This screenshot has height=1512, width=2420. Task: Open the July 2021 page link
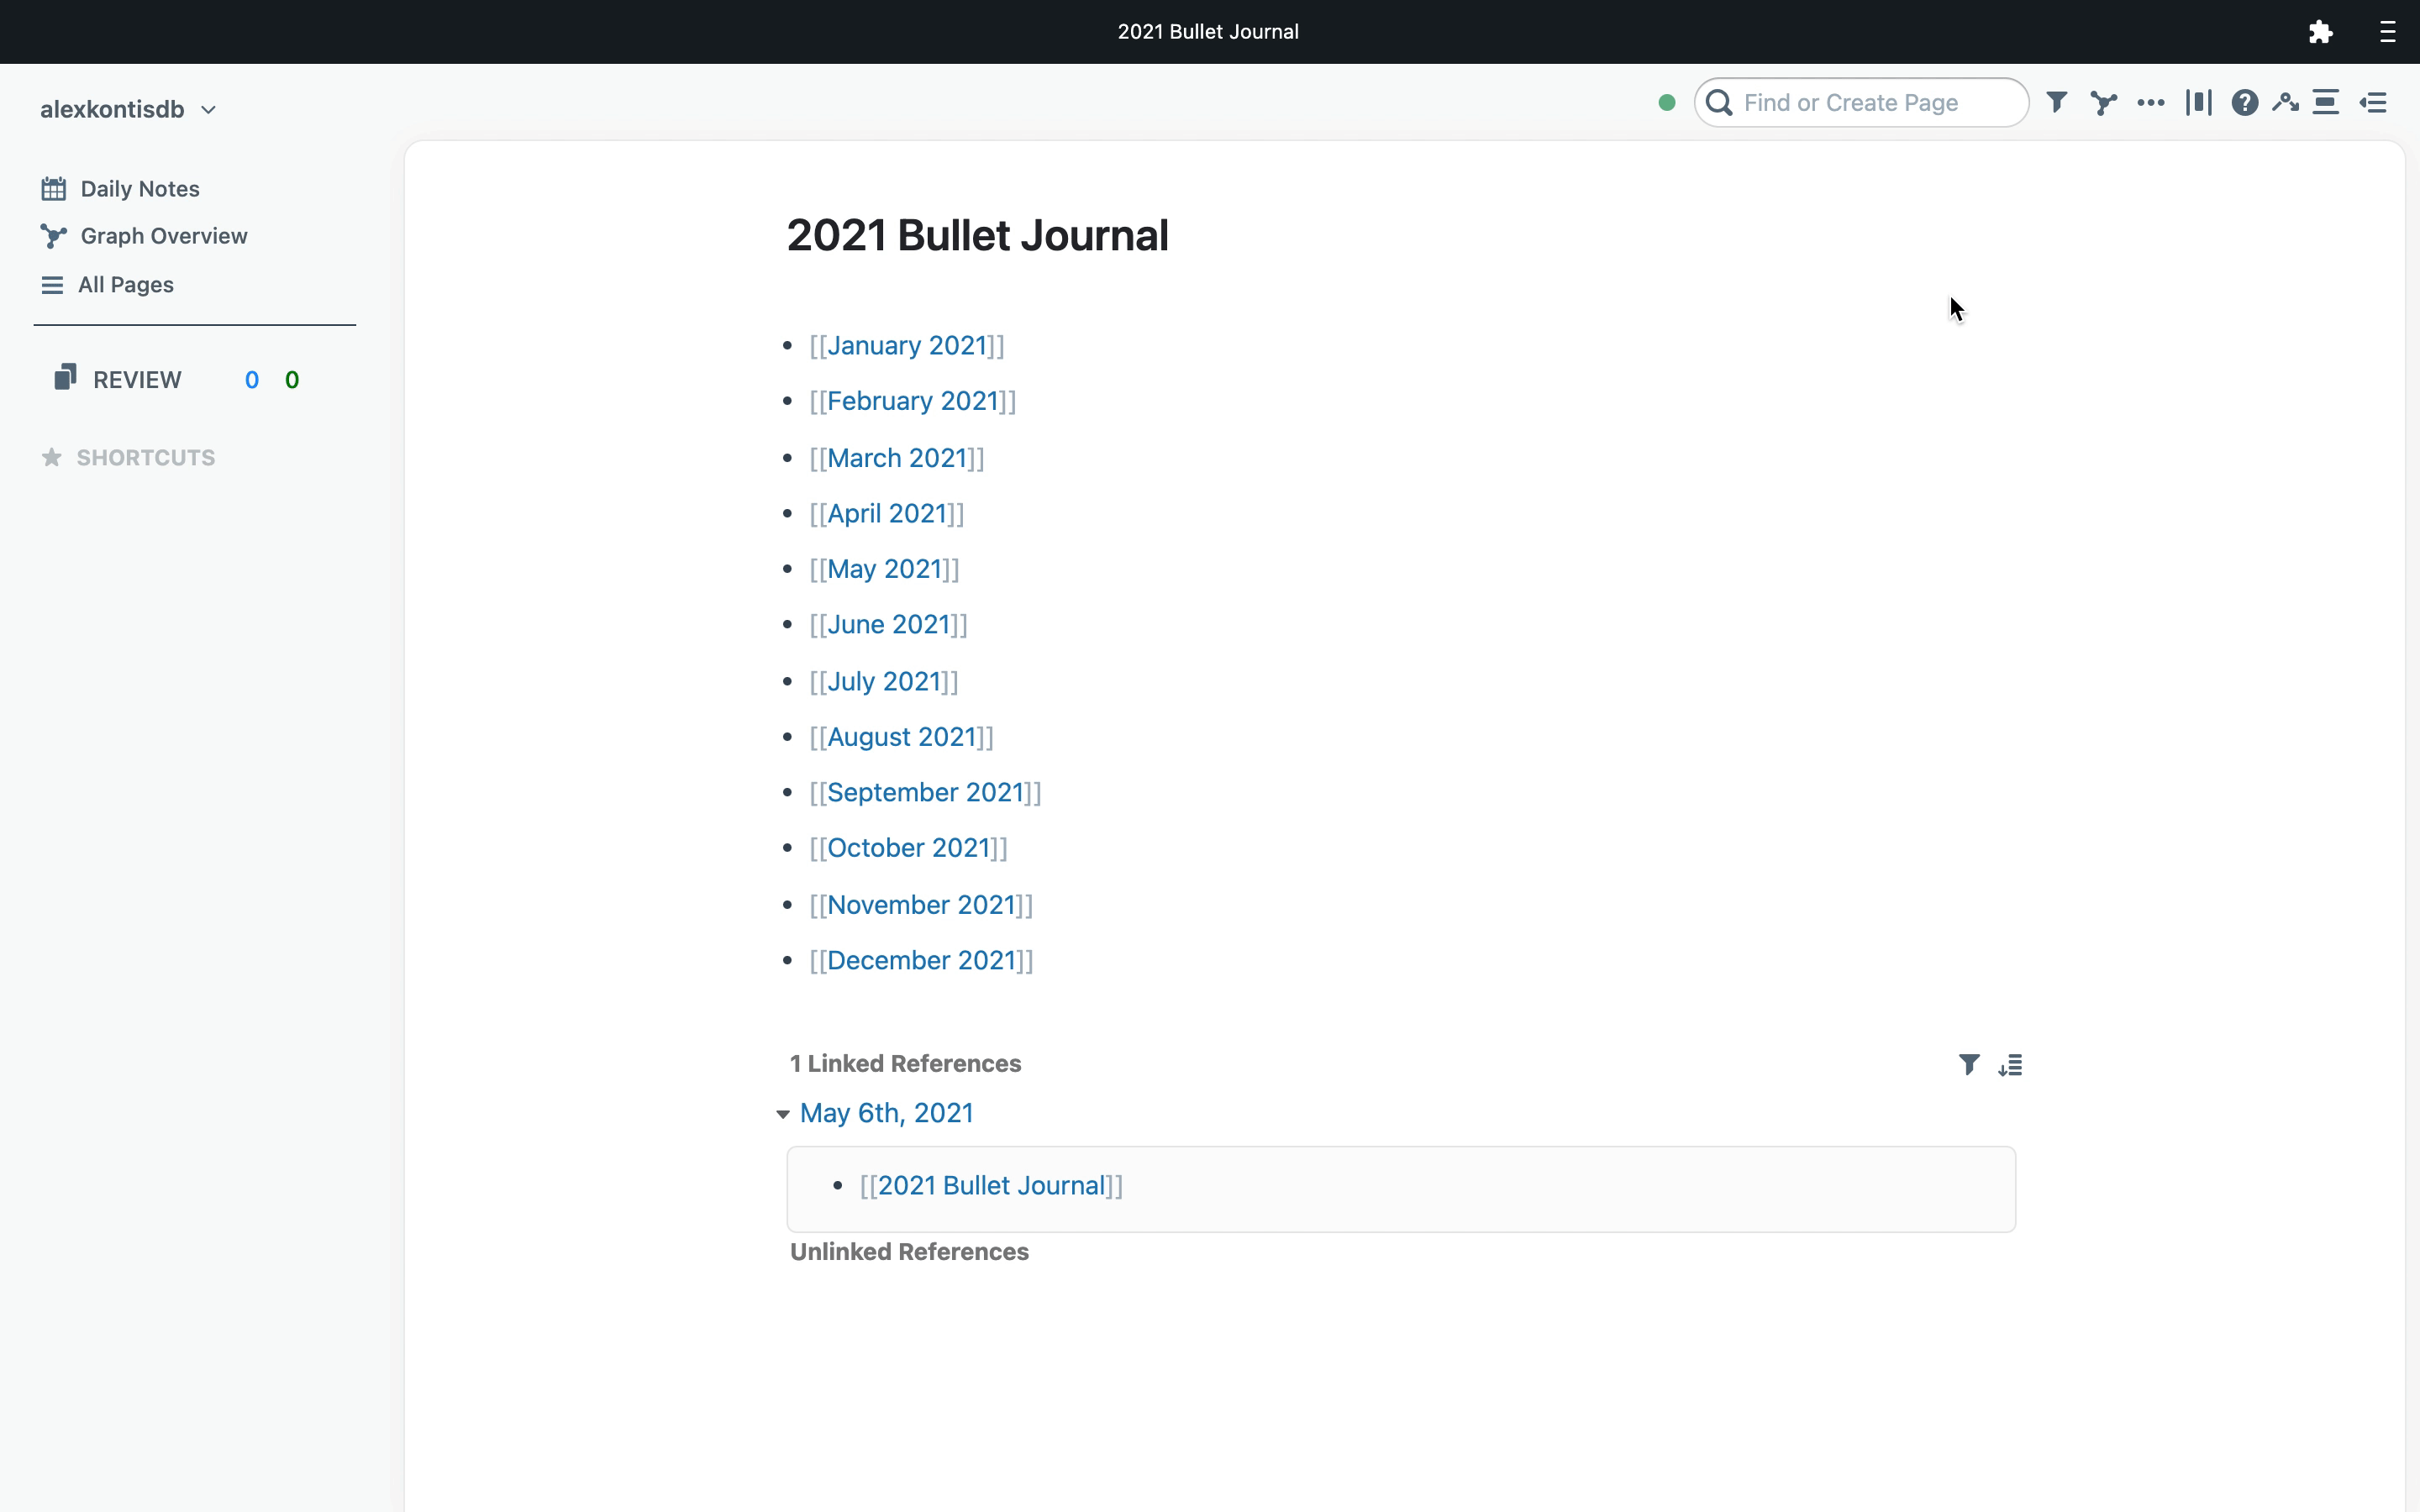pos(884,681)
